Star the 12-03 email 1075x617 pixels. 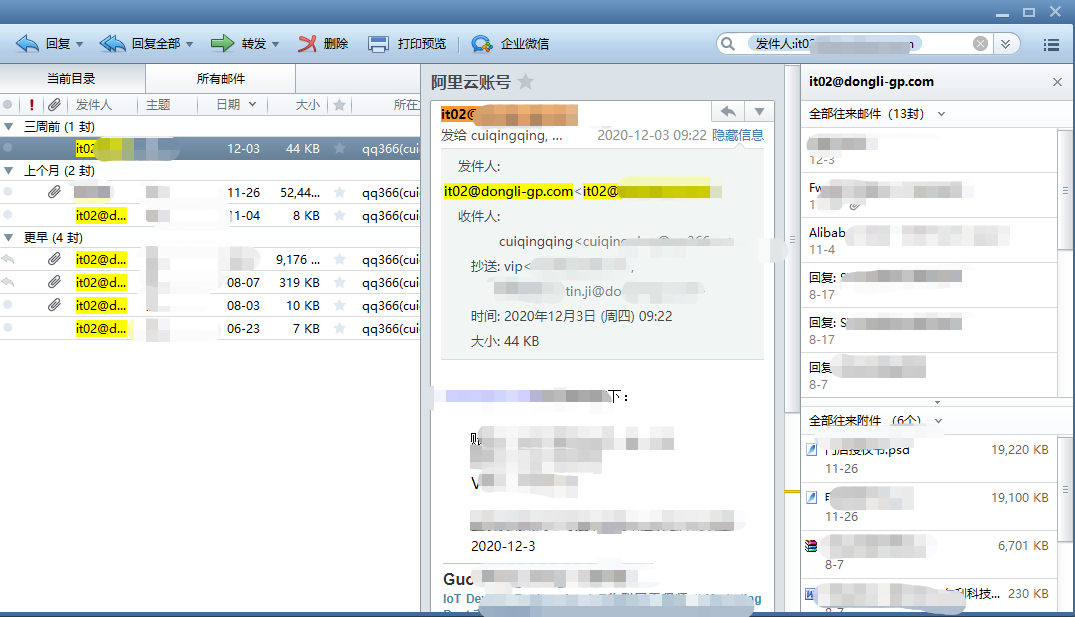339,148
